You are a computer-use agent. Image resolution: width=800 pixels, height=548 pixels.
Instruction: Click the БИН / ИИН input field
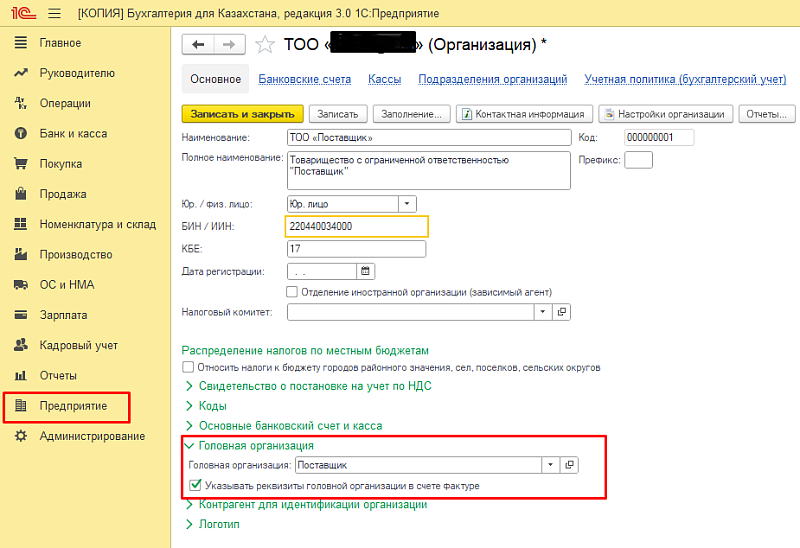point(356,226)
